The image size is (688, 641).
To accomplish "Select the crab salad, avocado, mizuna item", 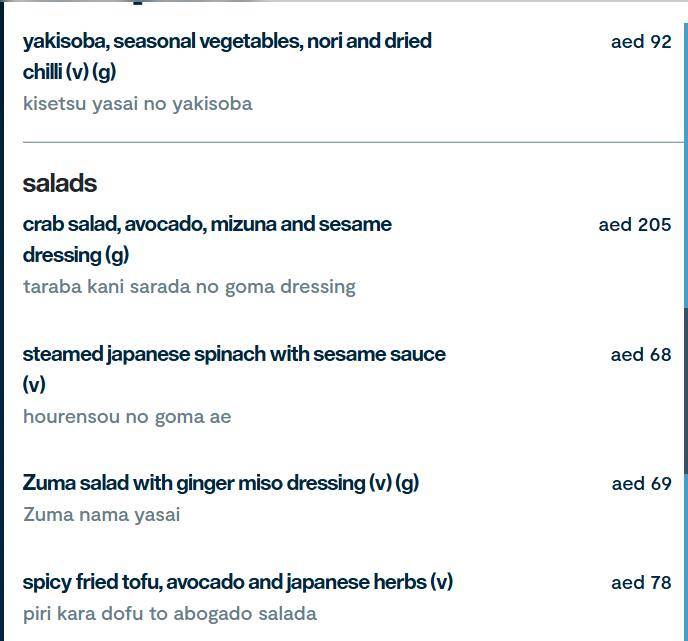I will click(x=207, y=224).
